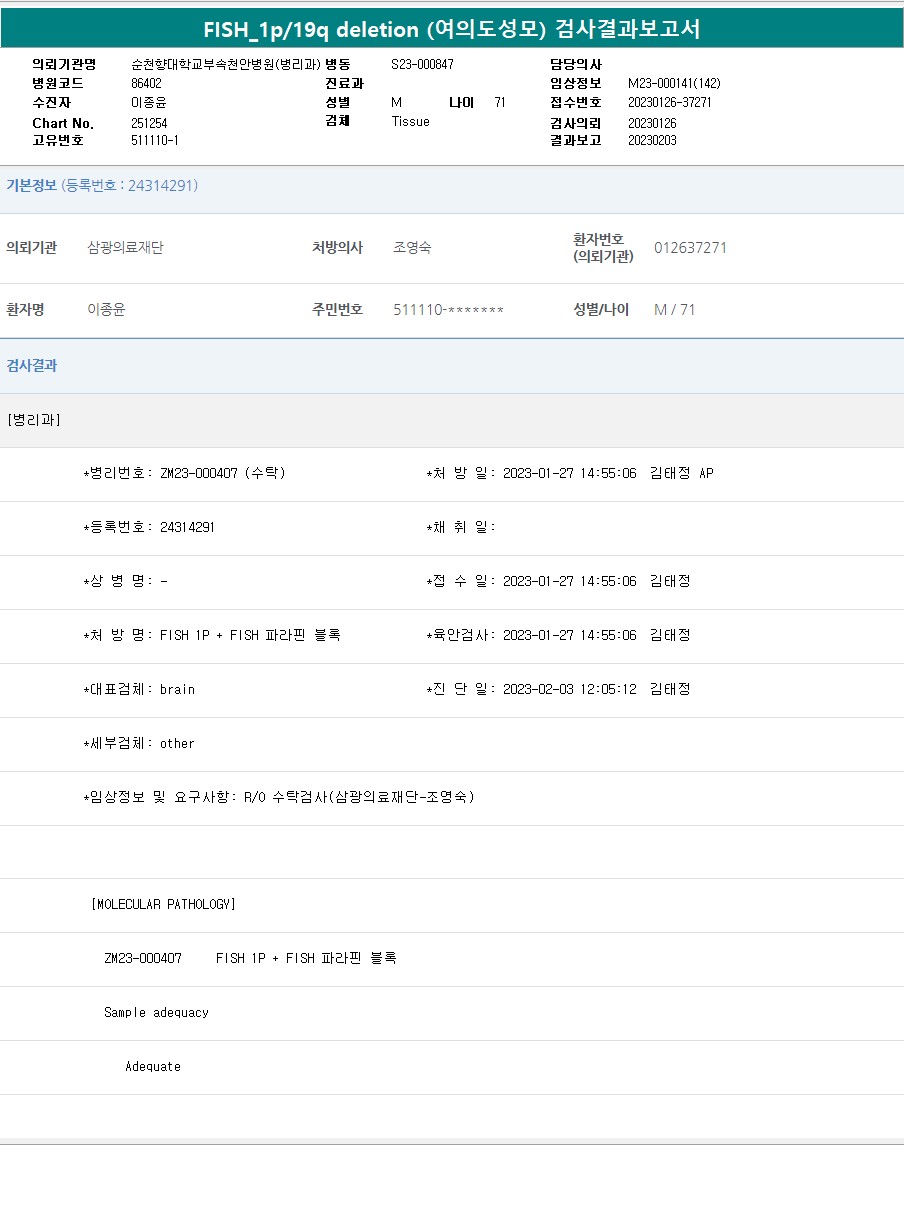This screenshot has width=904, height=1222.
Task: Select the Adequate sample result text
Action: [153, 1067]
